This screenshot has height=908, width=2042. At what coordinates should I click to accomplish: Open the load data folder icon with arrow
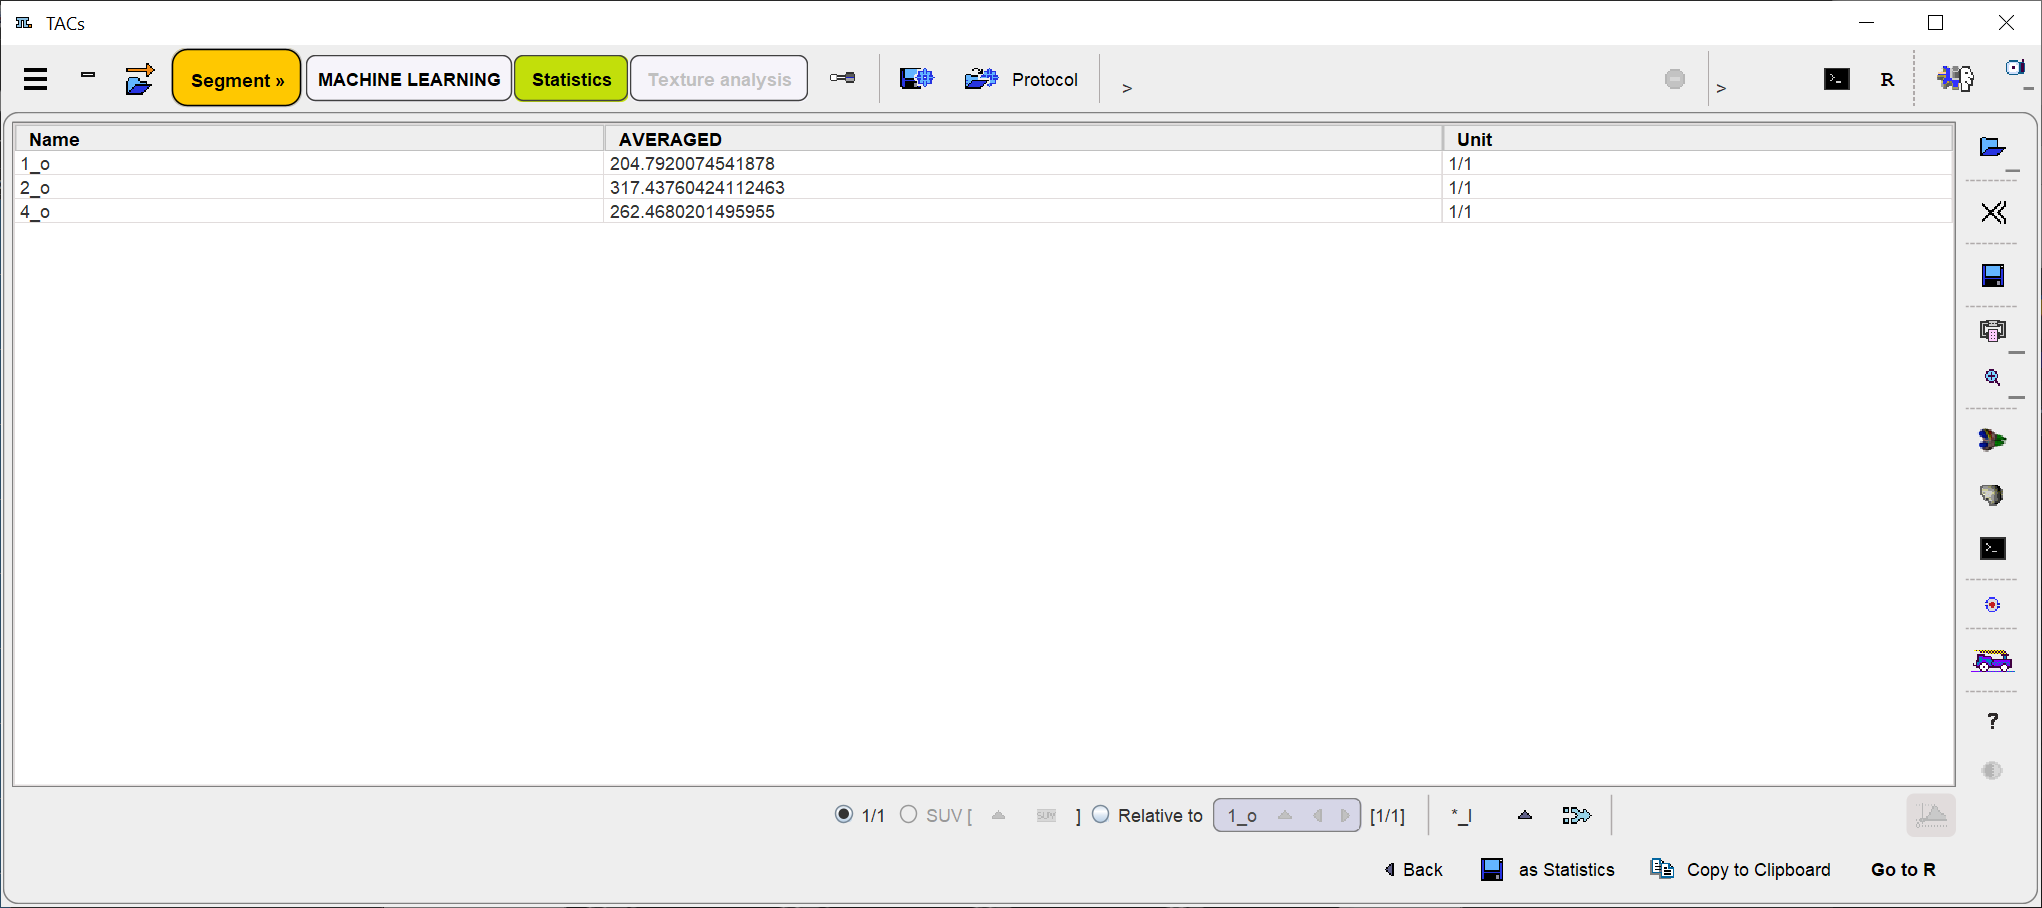[x=140, y=79]
